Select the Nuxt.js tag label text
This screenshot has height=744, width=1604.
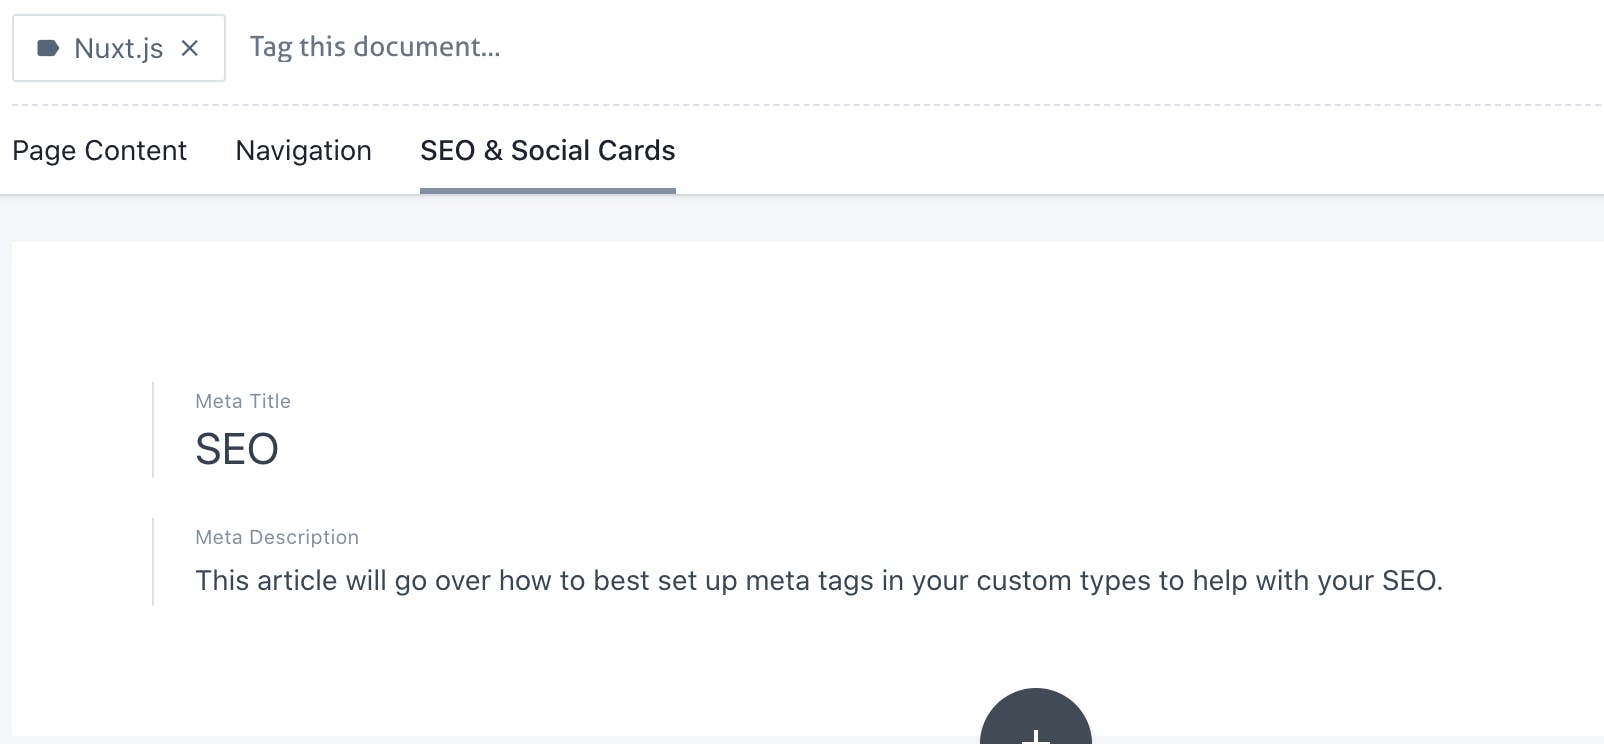(x=118, y=48)
